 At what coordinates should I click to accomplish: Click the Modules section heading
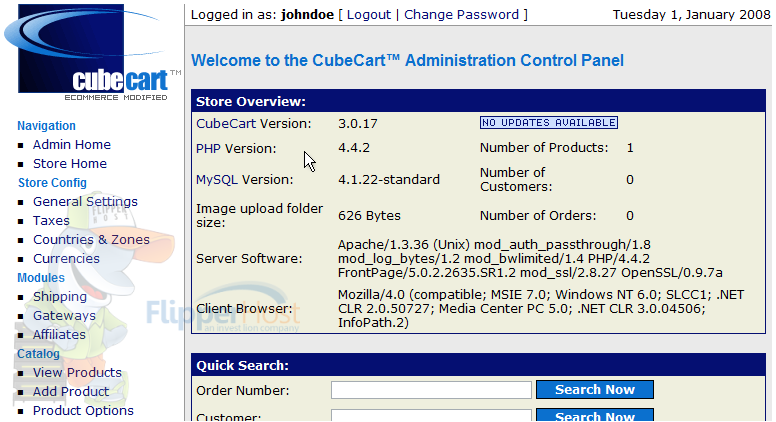point(41,278)
